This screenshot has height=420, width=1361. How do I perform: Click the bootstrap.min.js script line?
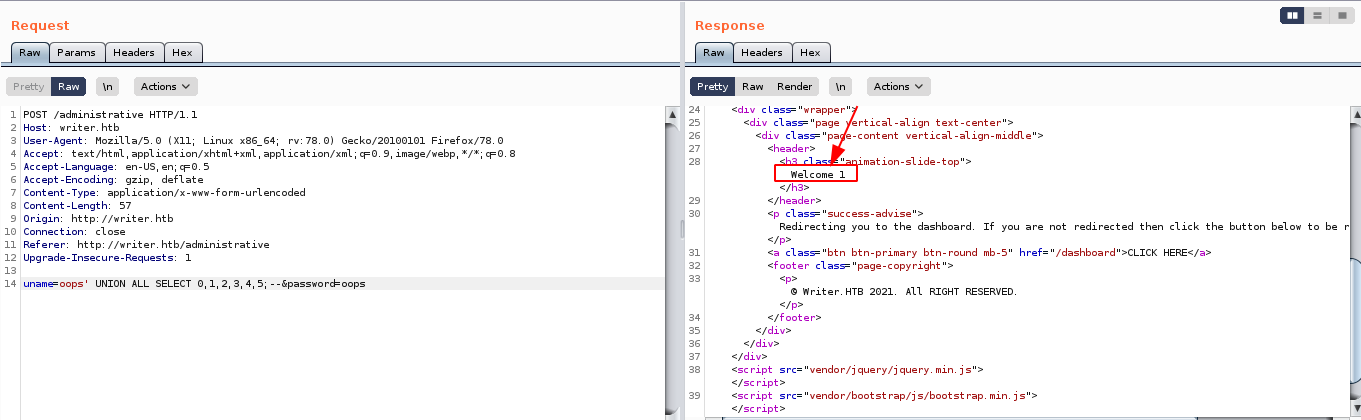click(x=885, y=395)
